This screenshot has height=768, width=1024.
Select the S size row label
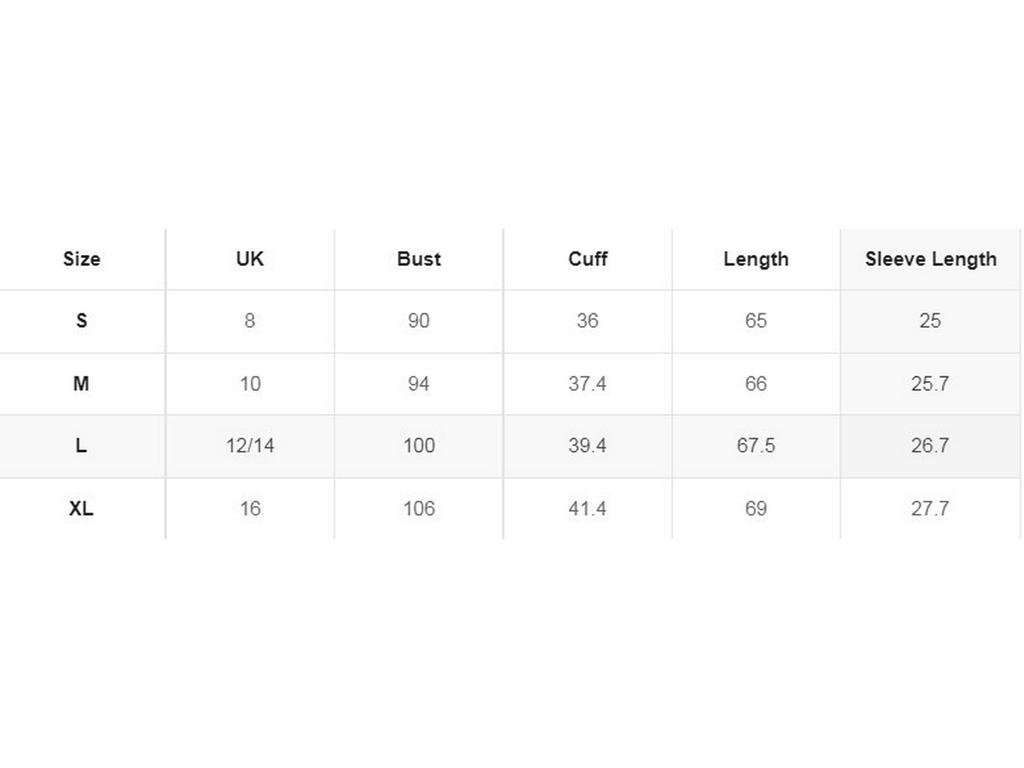(x=81, y=321)
